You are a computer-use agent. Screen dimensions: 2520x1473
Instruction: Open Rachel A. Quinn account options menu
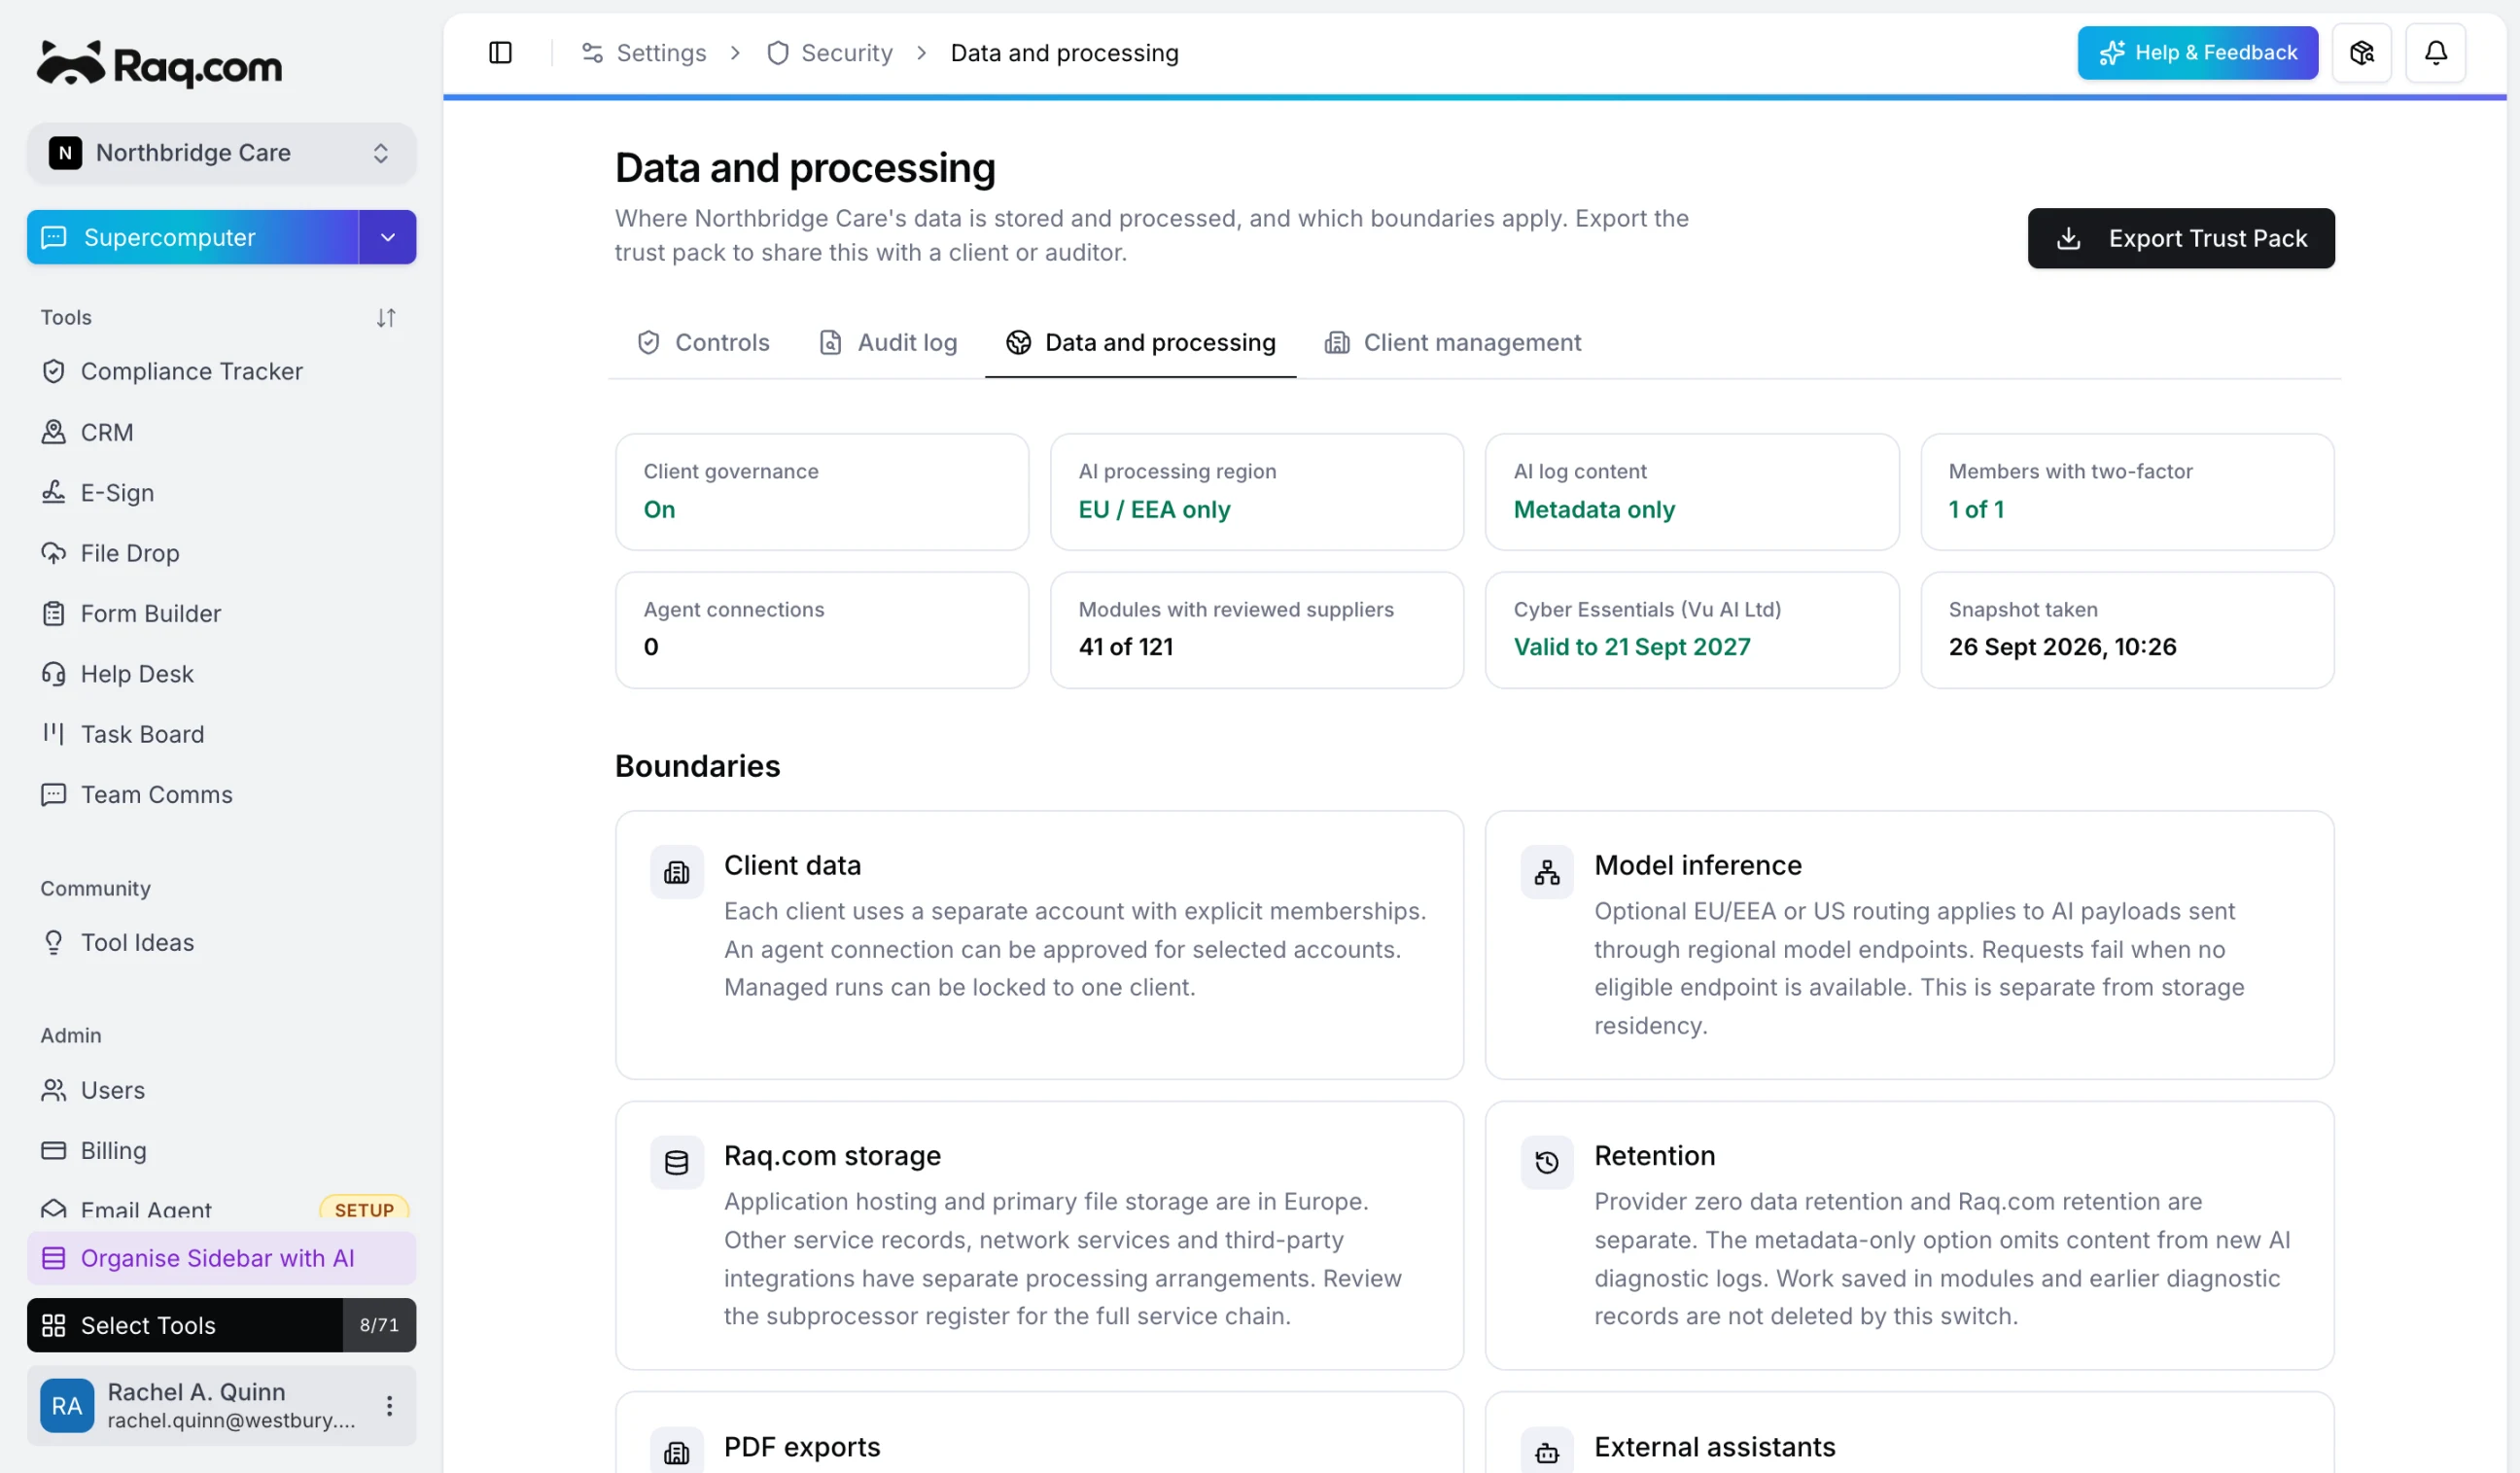coord(389,1406)
